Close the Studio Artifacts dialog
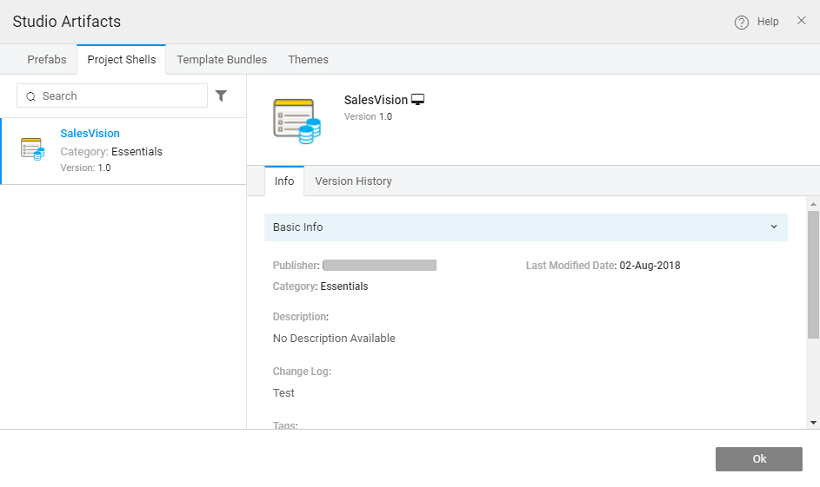 coord(801,21)
